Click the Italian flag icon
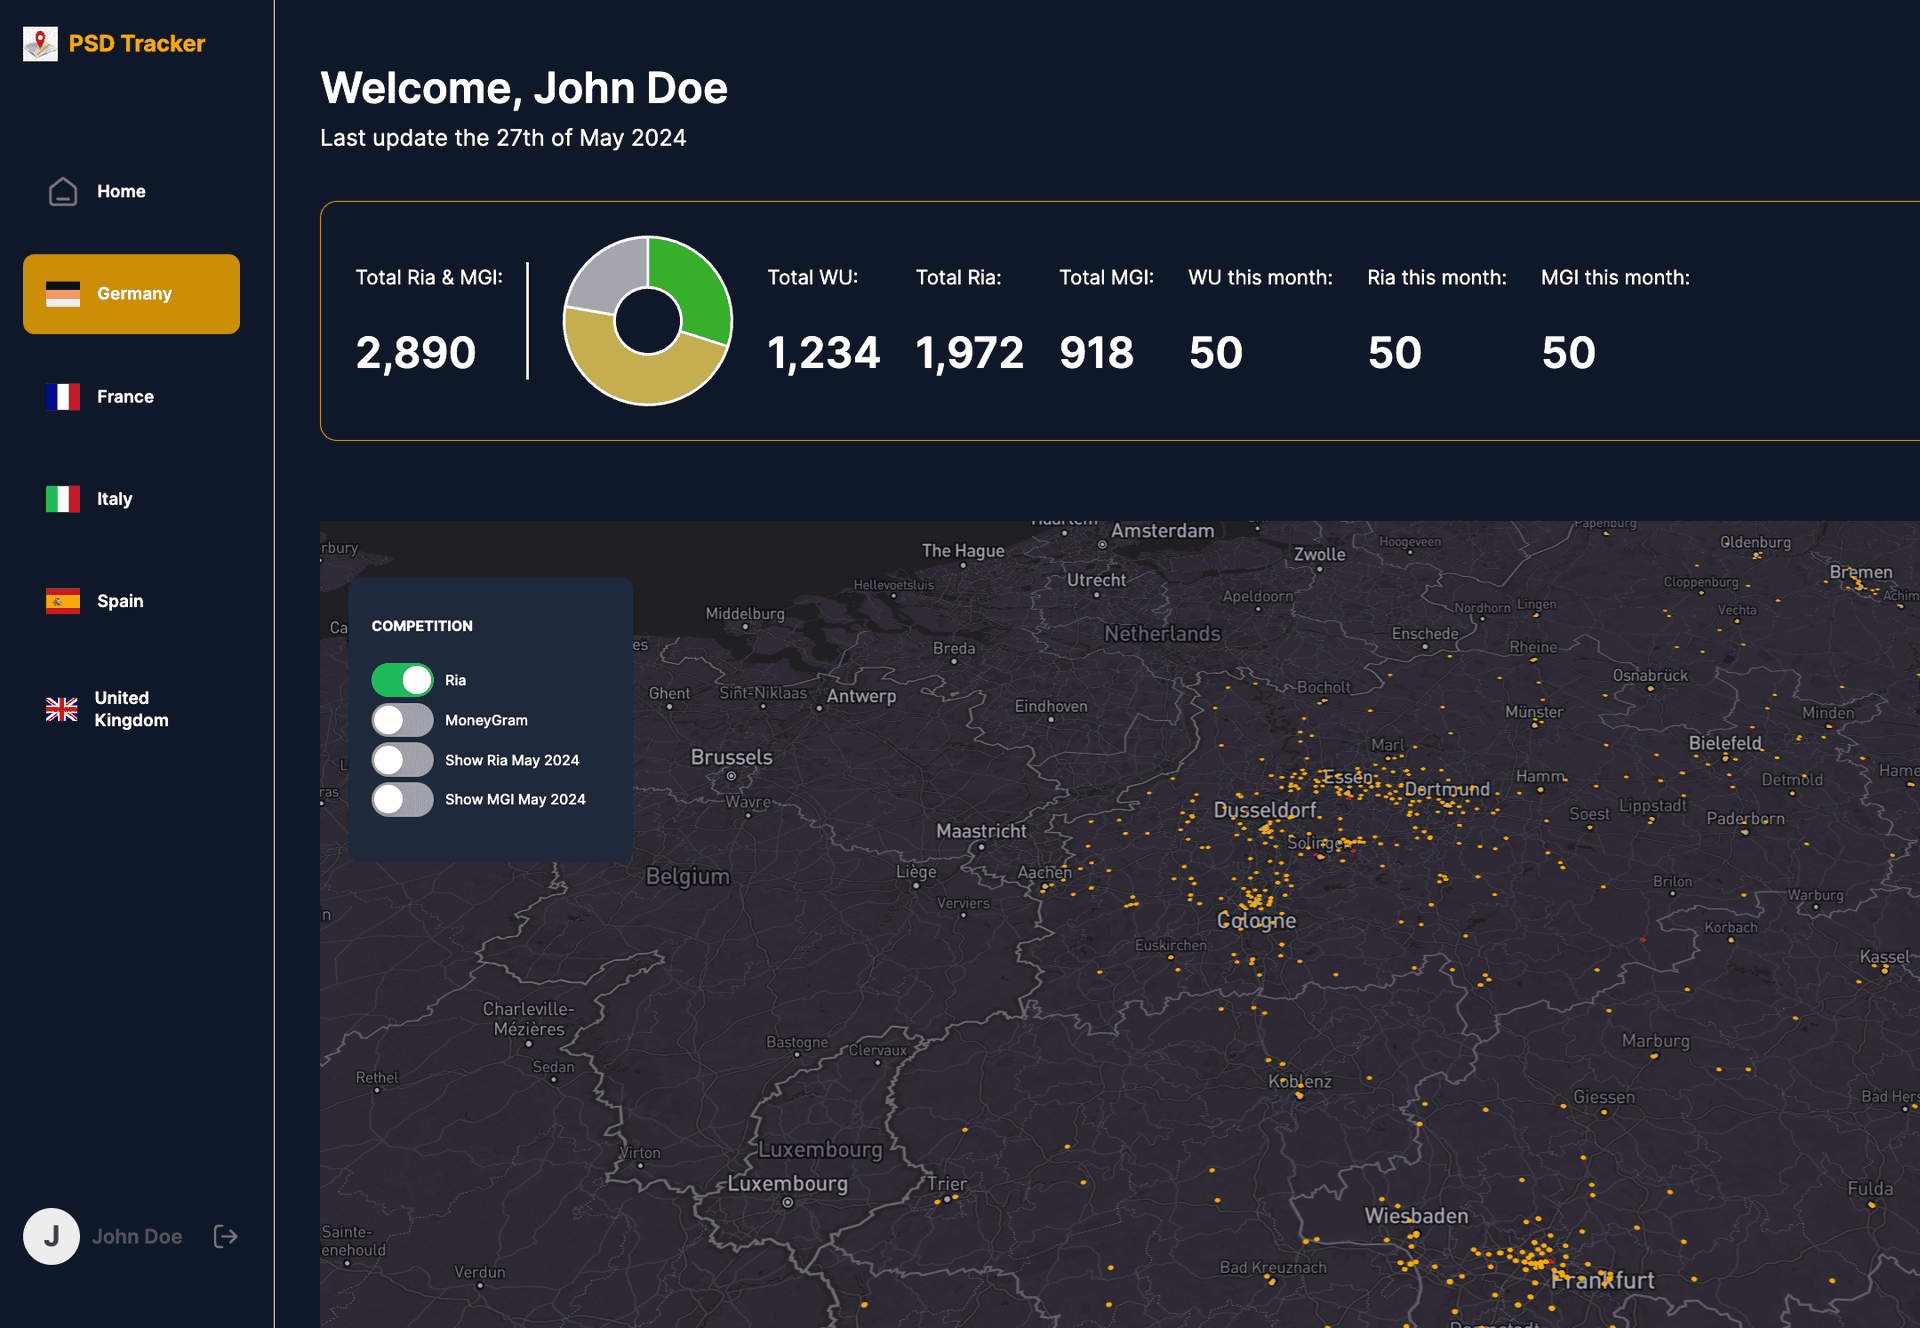This screenshot has width=1920, height=1328. pos(63,499)
